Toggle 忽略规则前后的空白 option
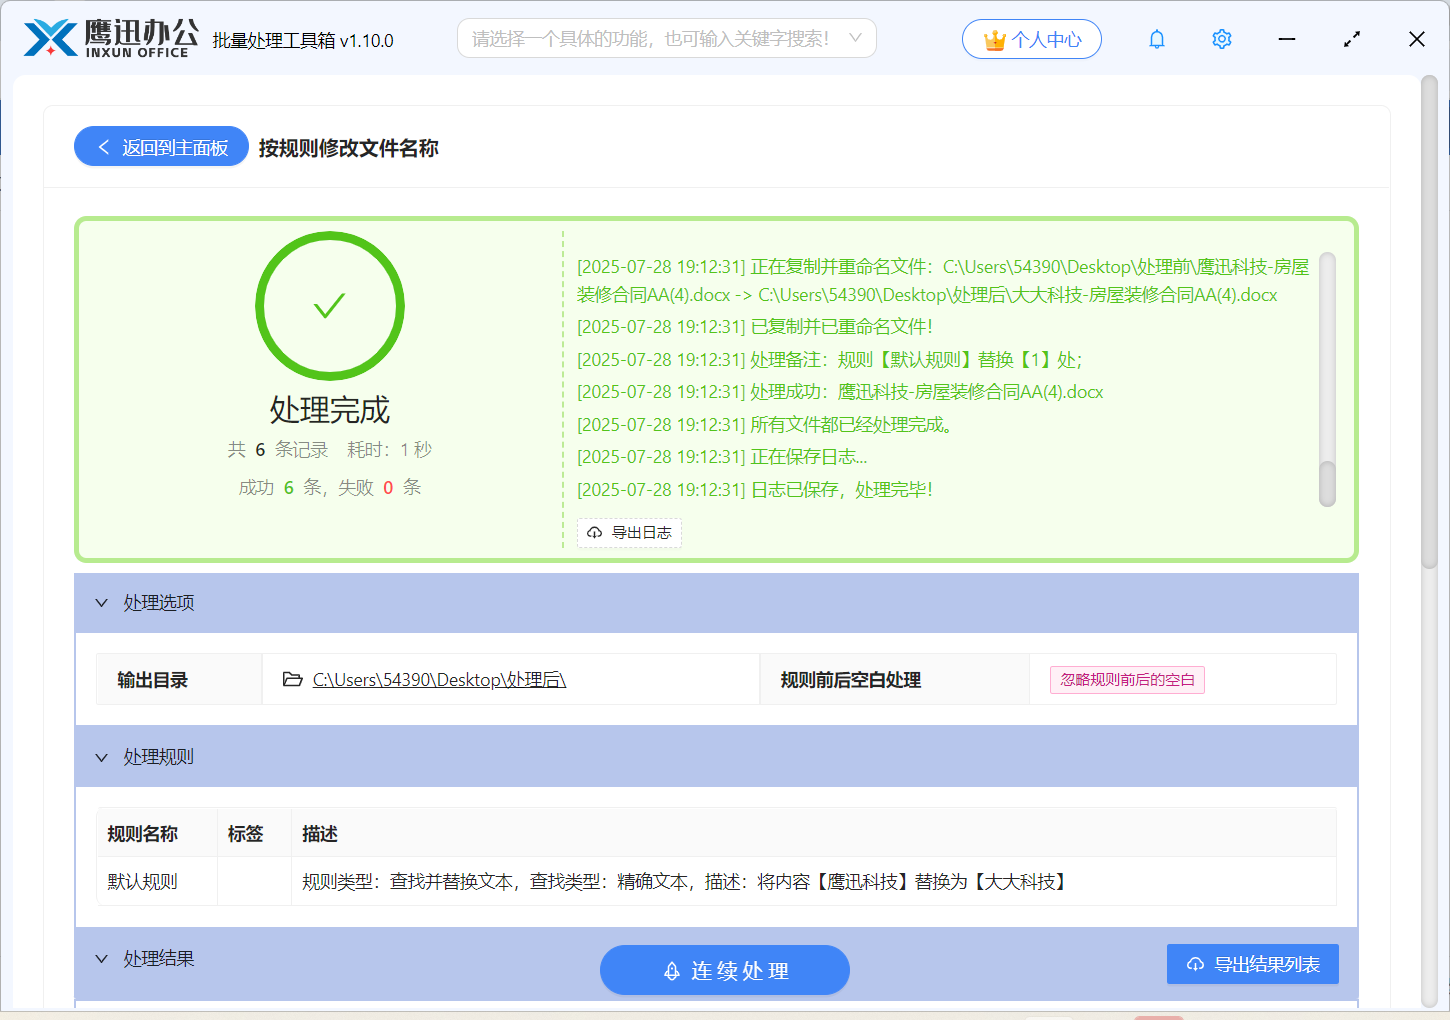 pos(1126,679)
